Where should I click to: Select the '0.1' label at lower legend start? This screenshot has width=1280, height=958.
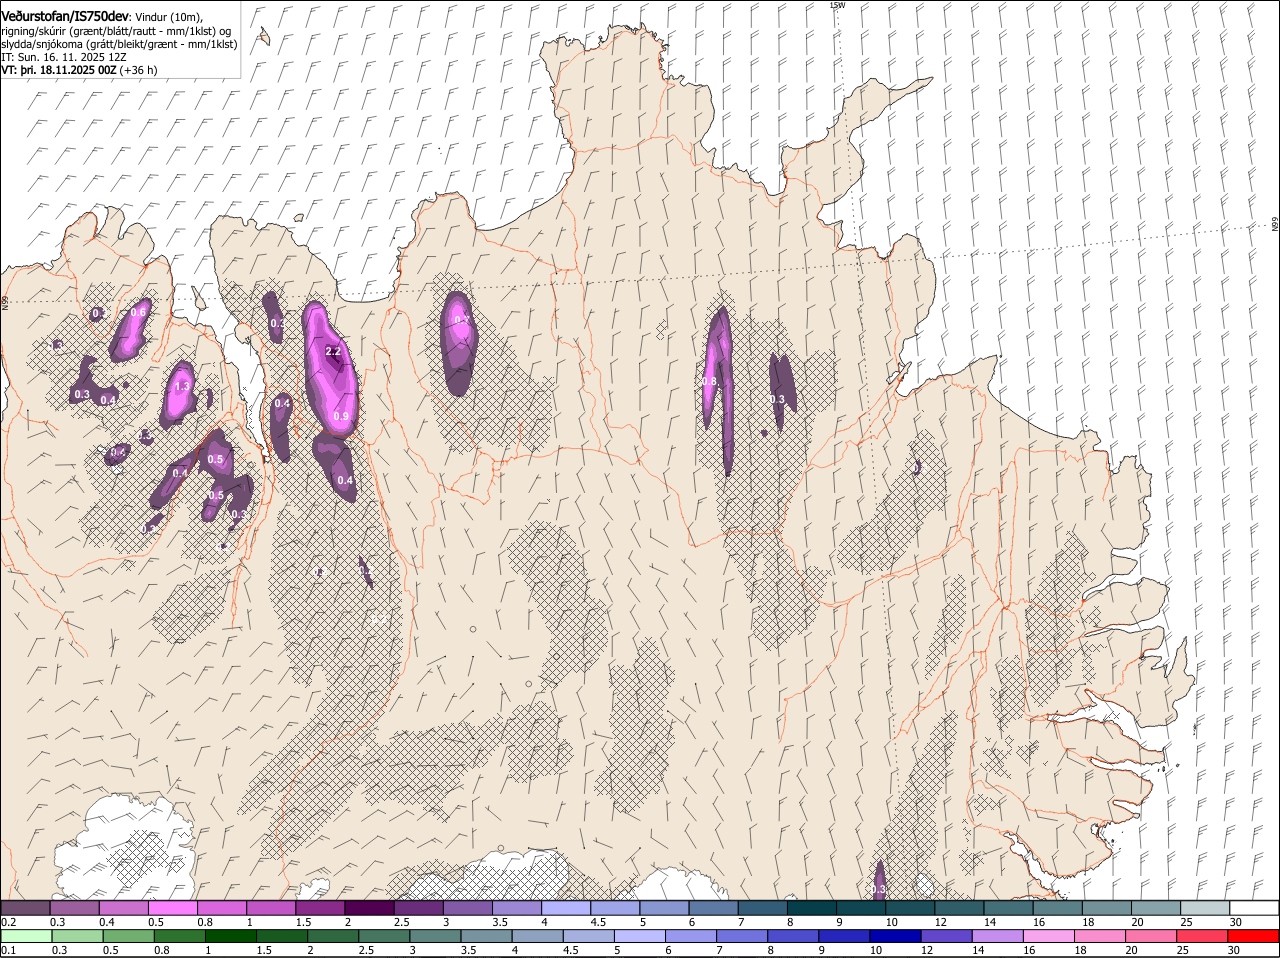coord(8,951)
